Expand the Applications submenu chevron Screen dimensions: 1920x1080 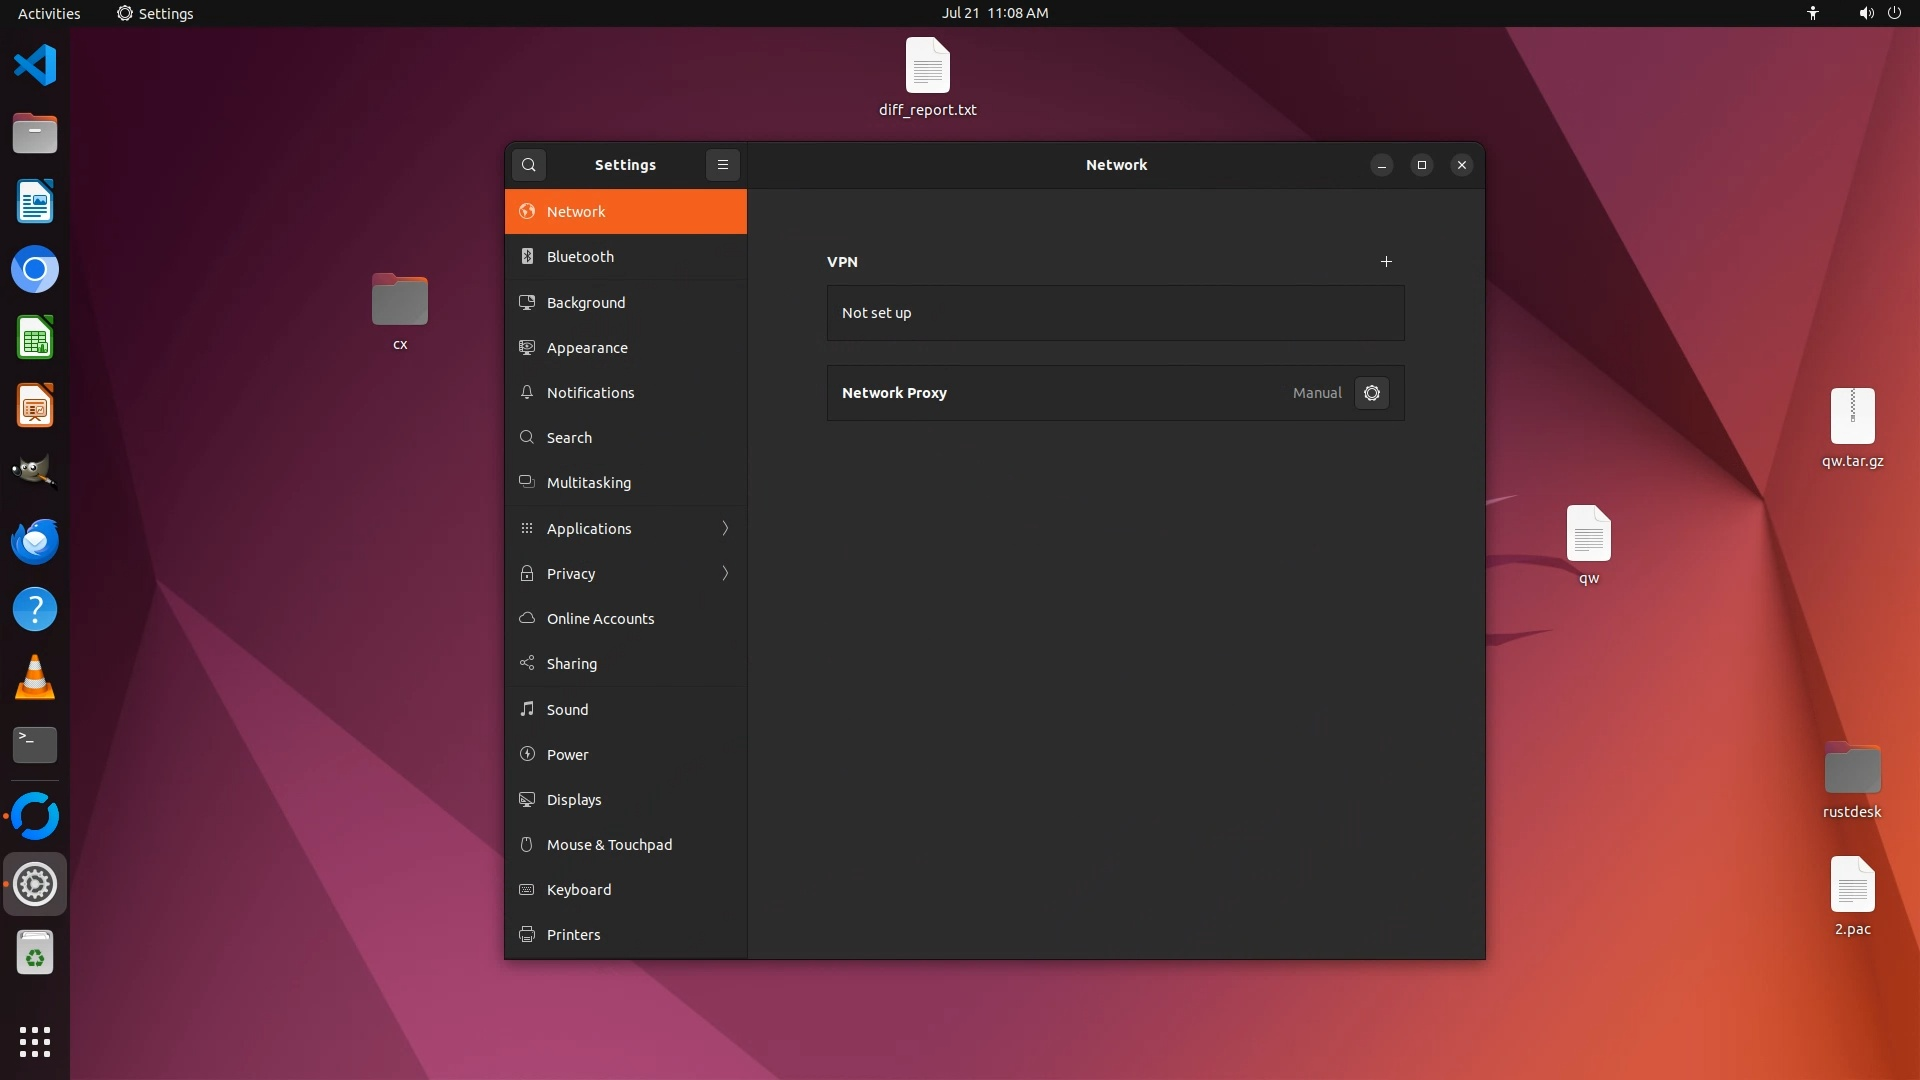[725, 528]
